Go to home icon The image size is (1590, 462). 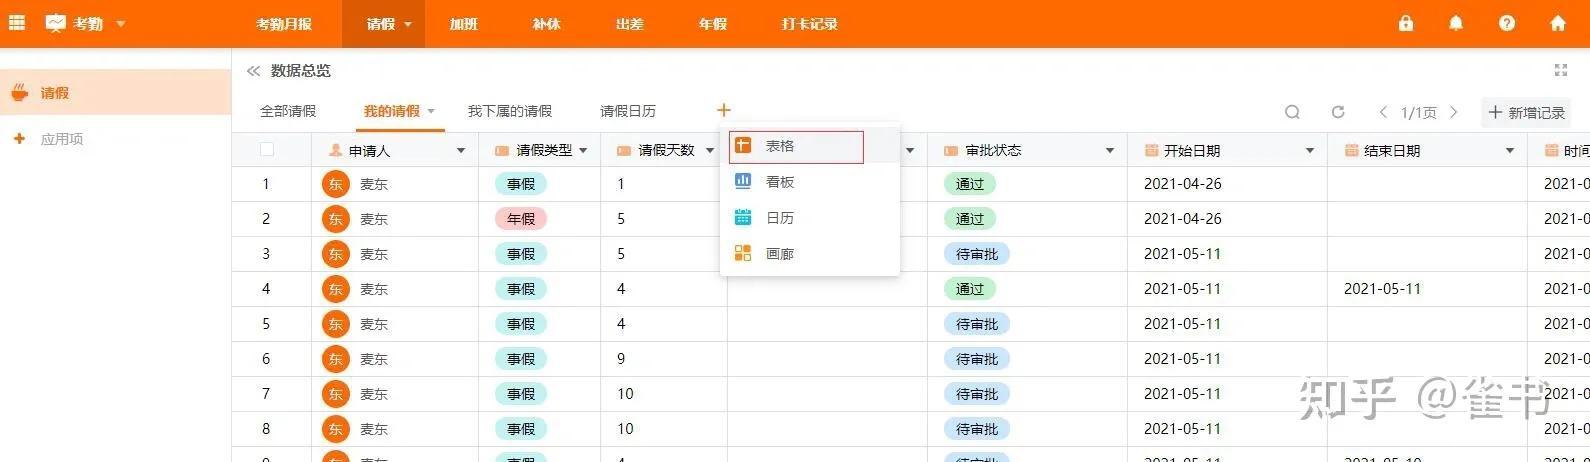coord(1558,23)
